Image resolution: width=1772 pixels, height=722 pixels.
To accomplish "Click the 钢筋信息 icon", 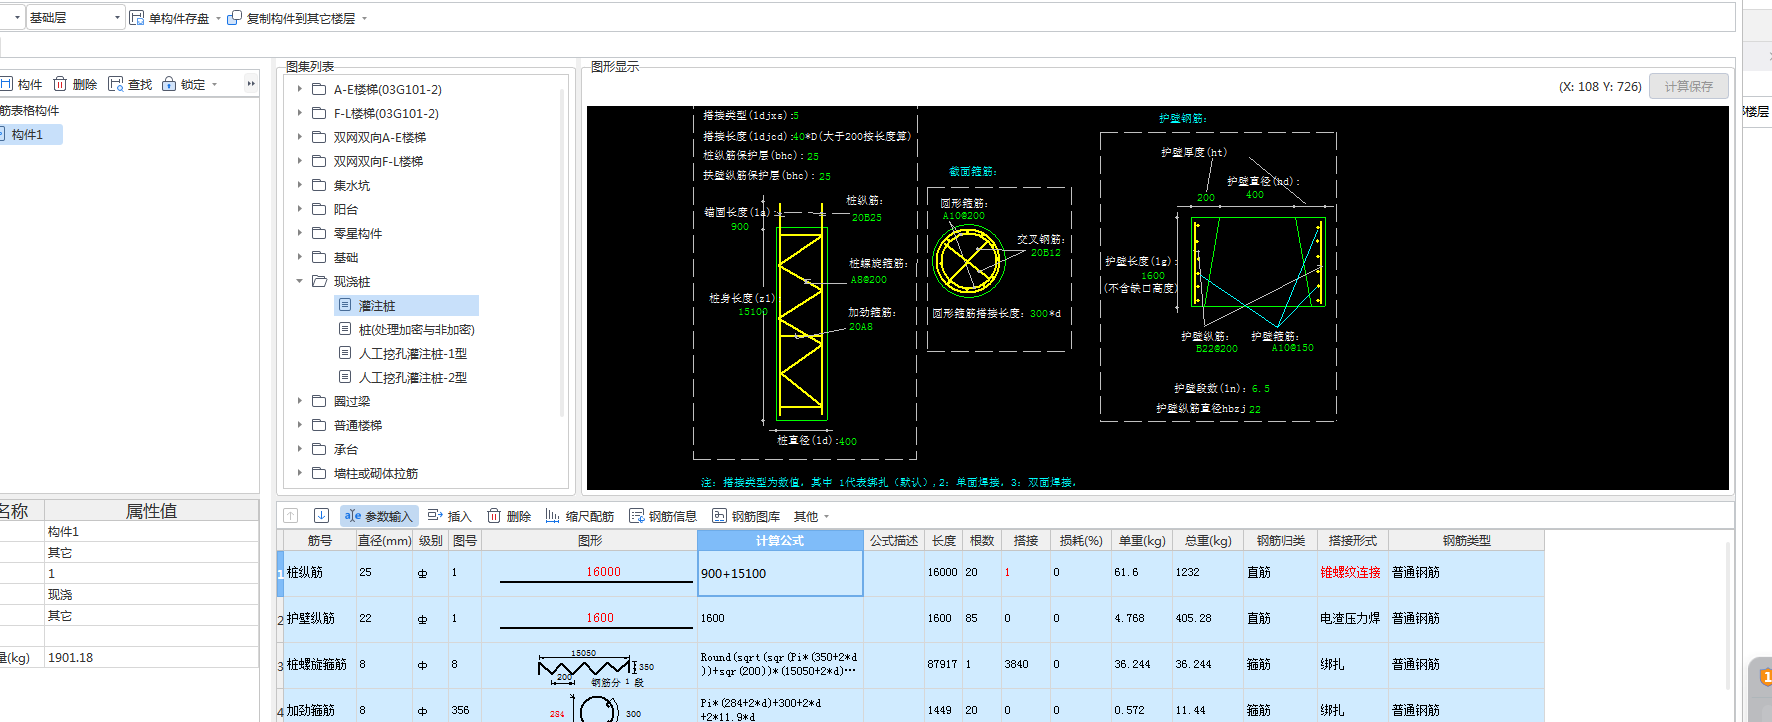I will click(636, 516).
